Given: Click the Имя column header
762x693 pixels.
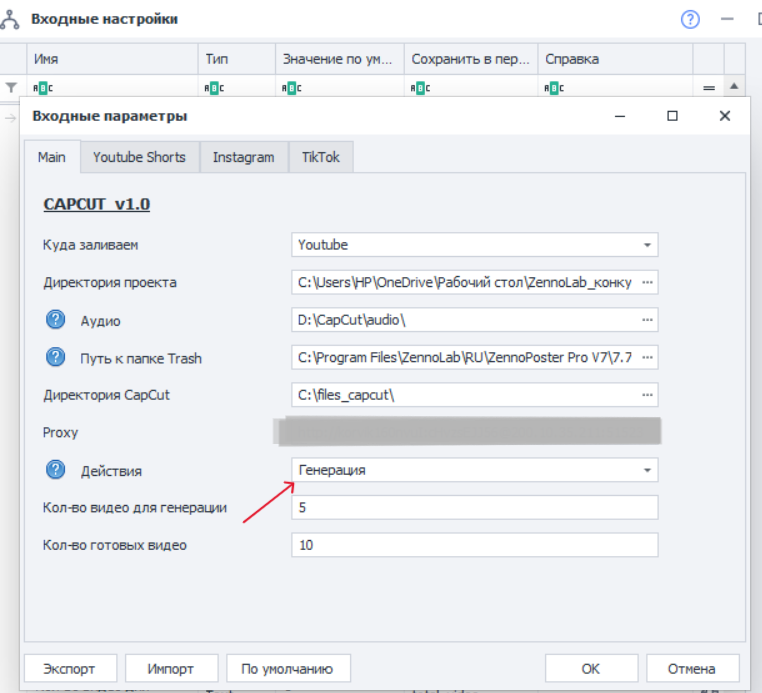Looking at the screenshot, I should [112, 59].
